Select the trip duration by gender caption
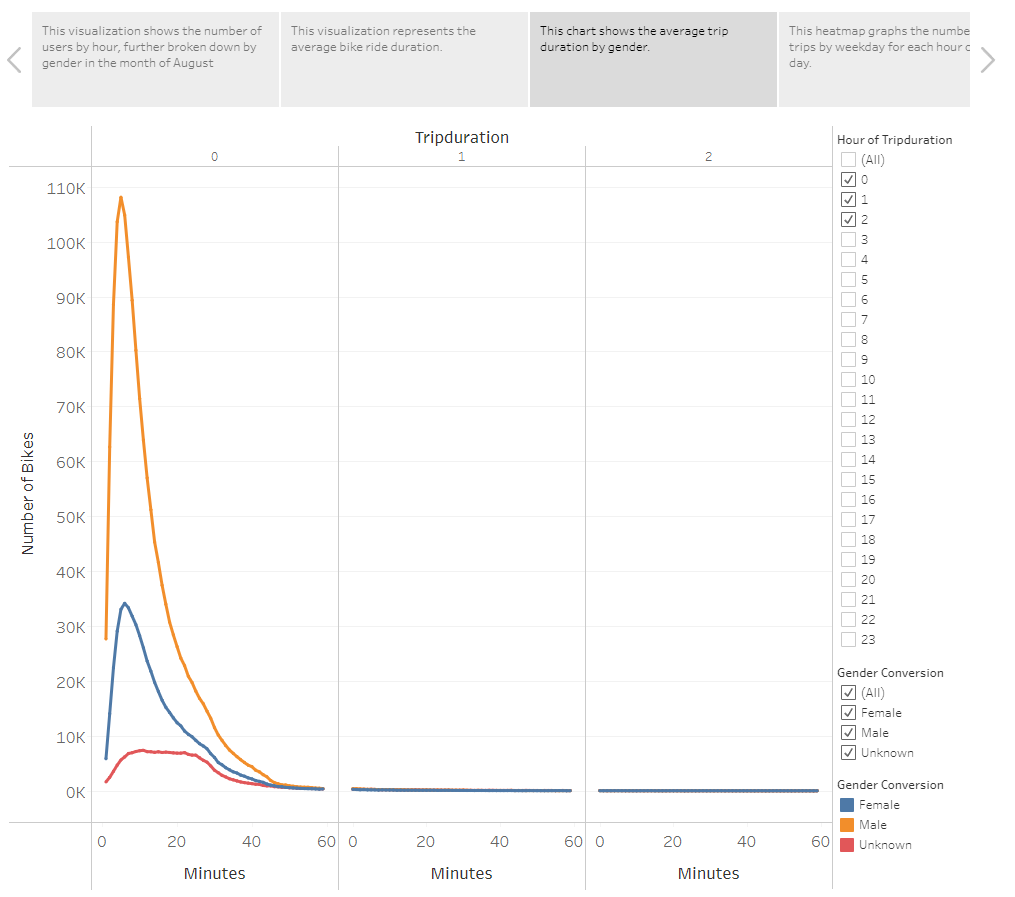The height and width of the screenshot is (897, 1015). pyautogui.click(x=653, y=59)
